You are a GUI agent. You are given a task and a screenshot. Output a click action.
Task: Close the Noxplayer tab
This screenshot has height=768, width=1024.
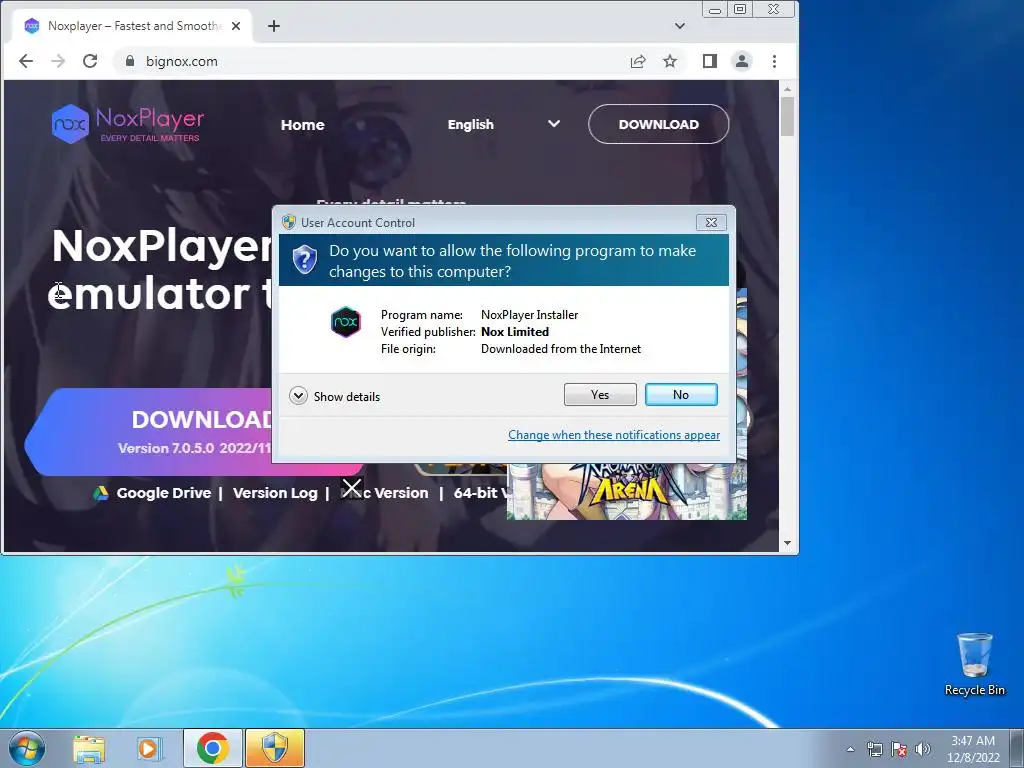236,26
